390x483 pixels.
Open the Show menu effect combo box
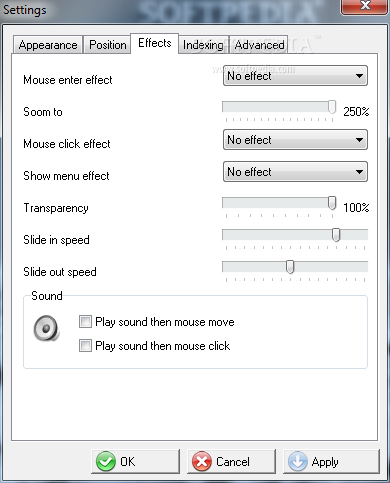coord(295,172)
